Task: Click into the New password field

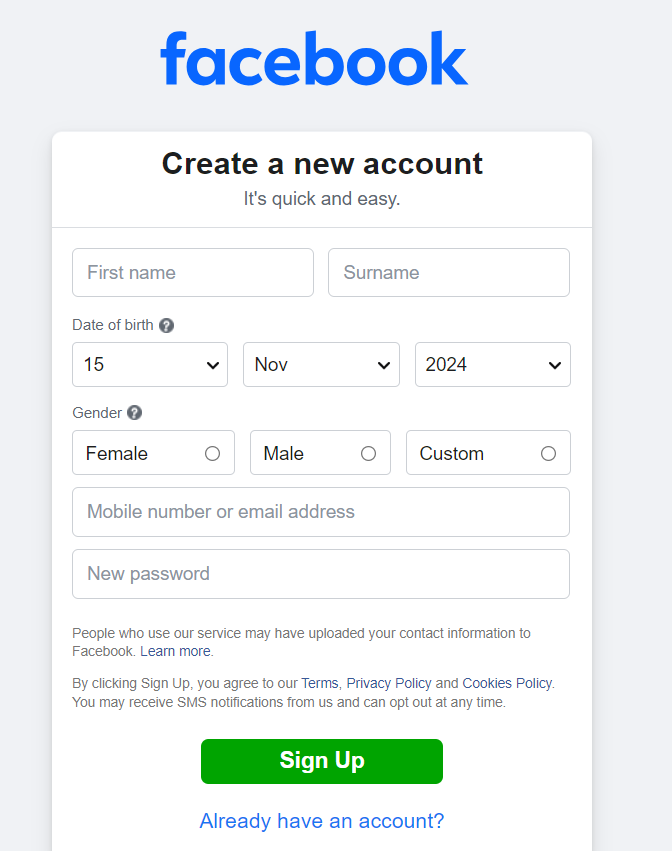Action: click(321, 574)
